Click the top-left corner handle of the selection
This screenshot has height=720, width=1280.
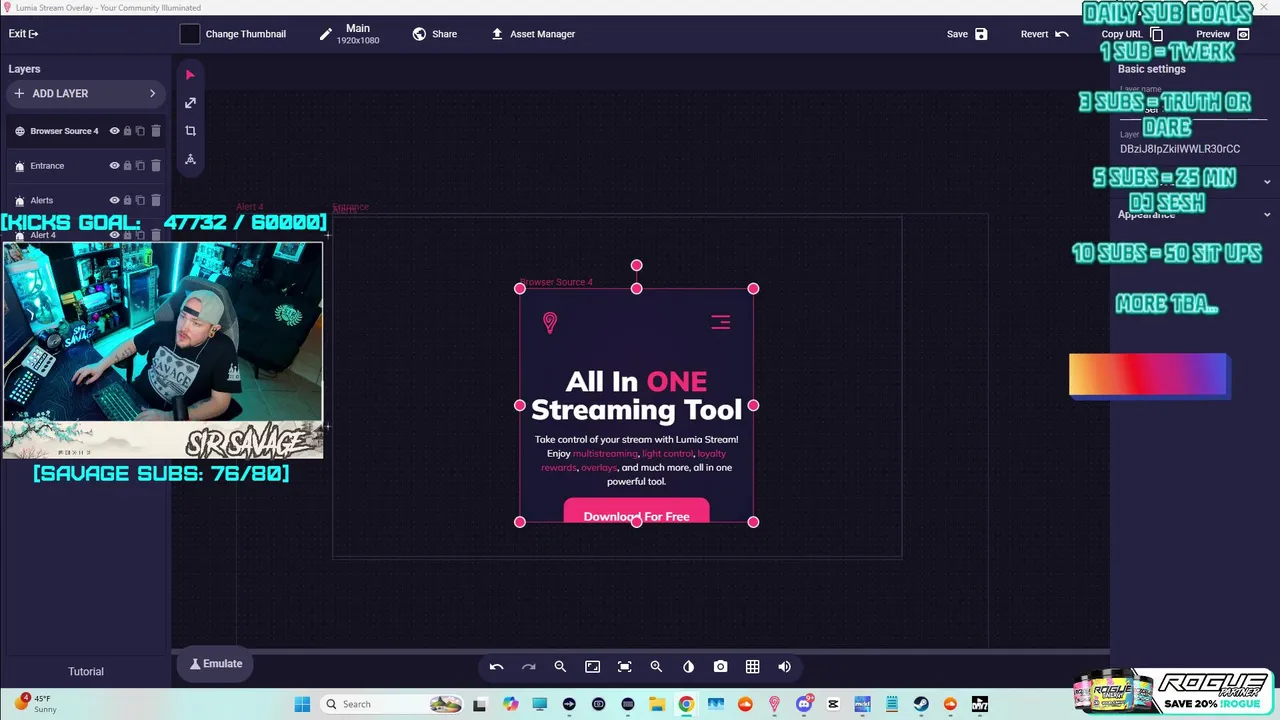tap(520, 289)
